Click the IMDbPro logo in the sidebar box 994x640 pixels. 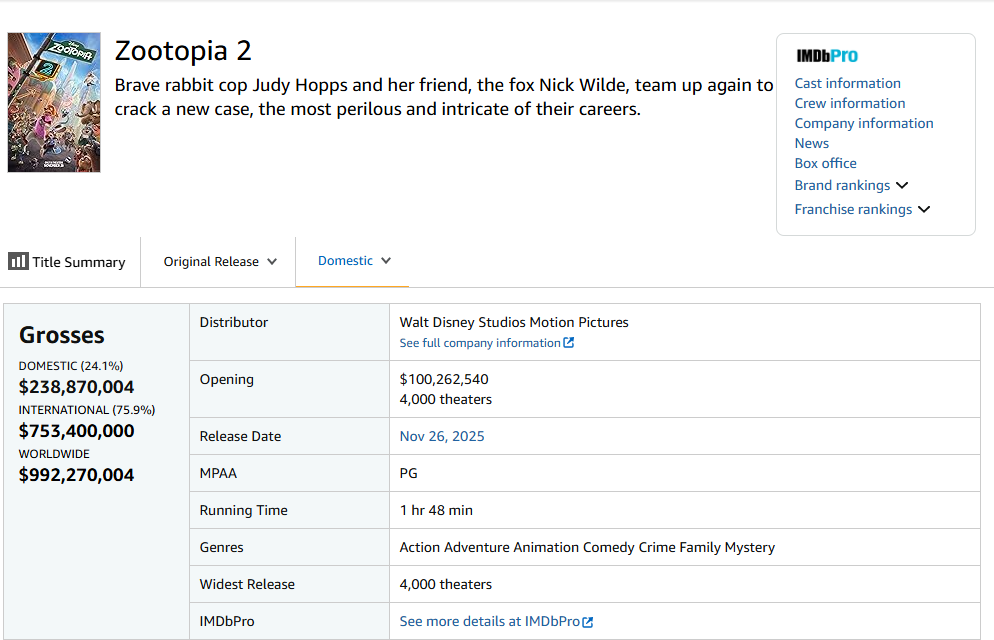(x=826, y=56)
